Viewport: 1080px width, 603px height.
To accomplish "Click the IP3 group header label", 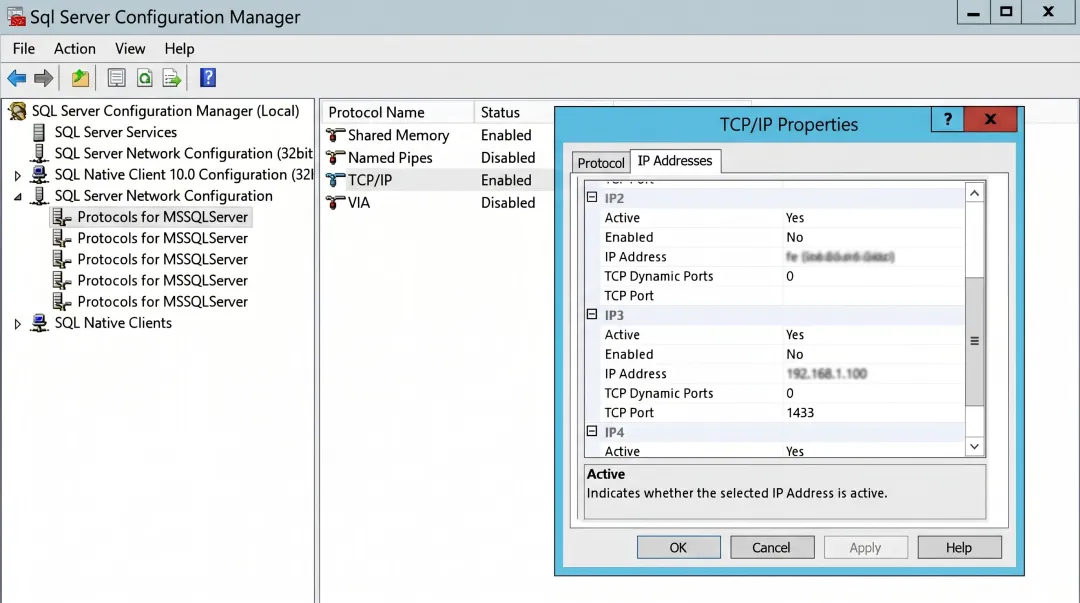I will coord(614,316).
